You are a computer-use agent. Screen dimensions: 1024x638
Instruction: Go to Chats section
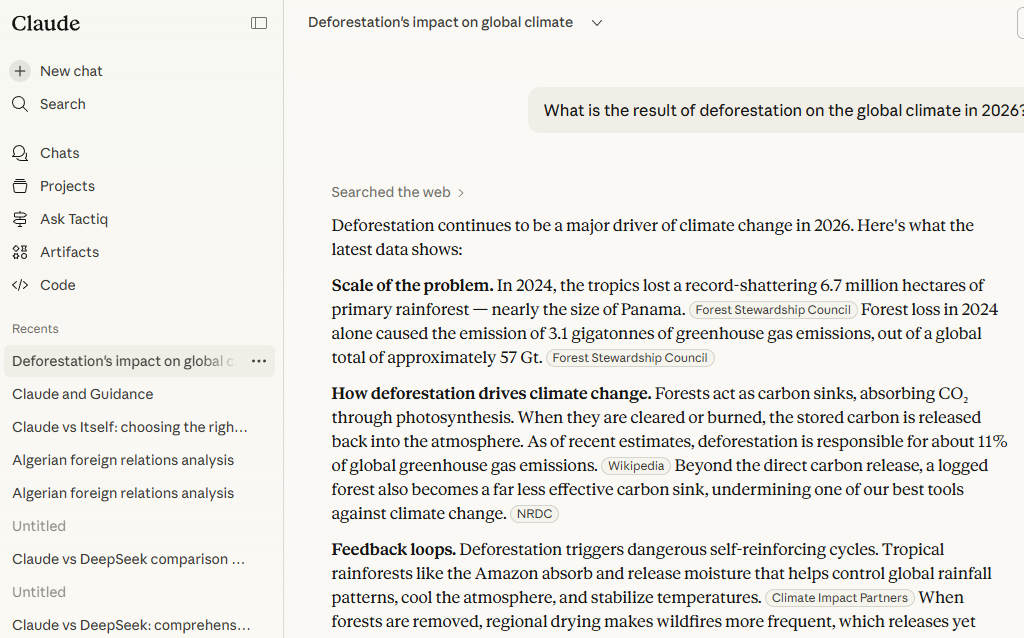(59, 153)
